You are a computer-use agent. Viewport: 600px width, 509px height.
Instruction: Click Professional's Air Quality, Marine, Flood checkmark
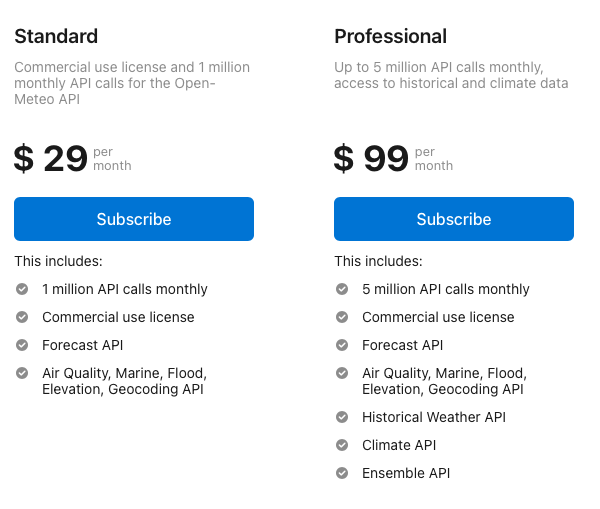pyautogui.click(x=342, y=373)
